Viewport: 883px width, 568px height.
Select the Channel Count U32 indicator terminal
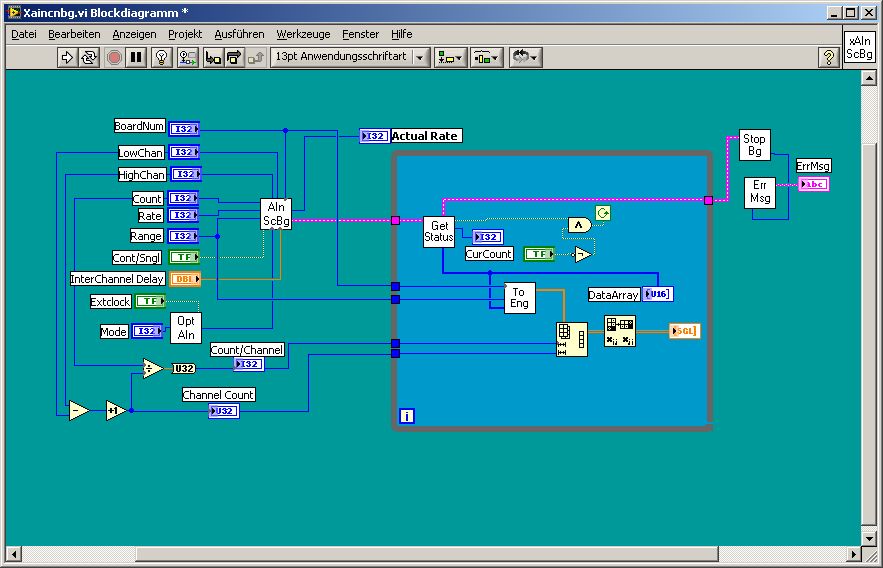(224, 411)
